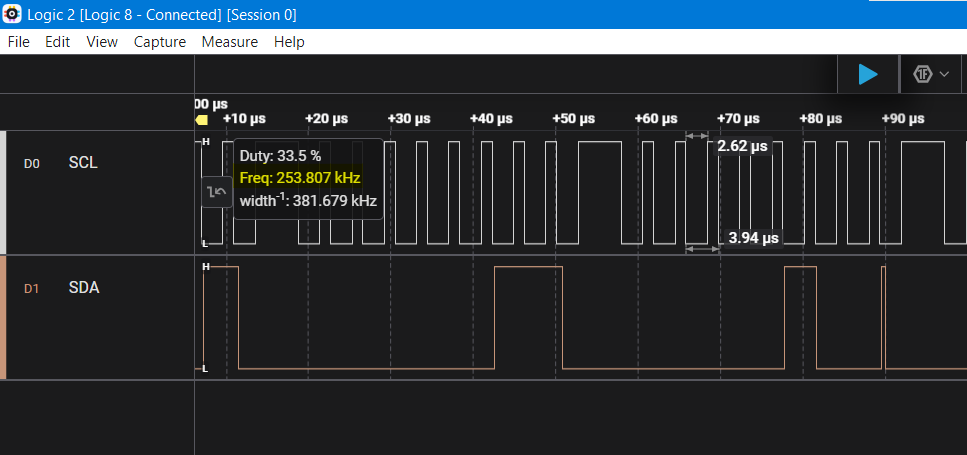This screenshot has width=967, height=455.
Task: Open the Help menu
Action: [x=289, y=42]
